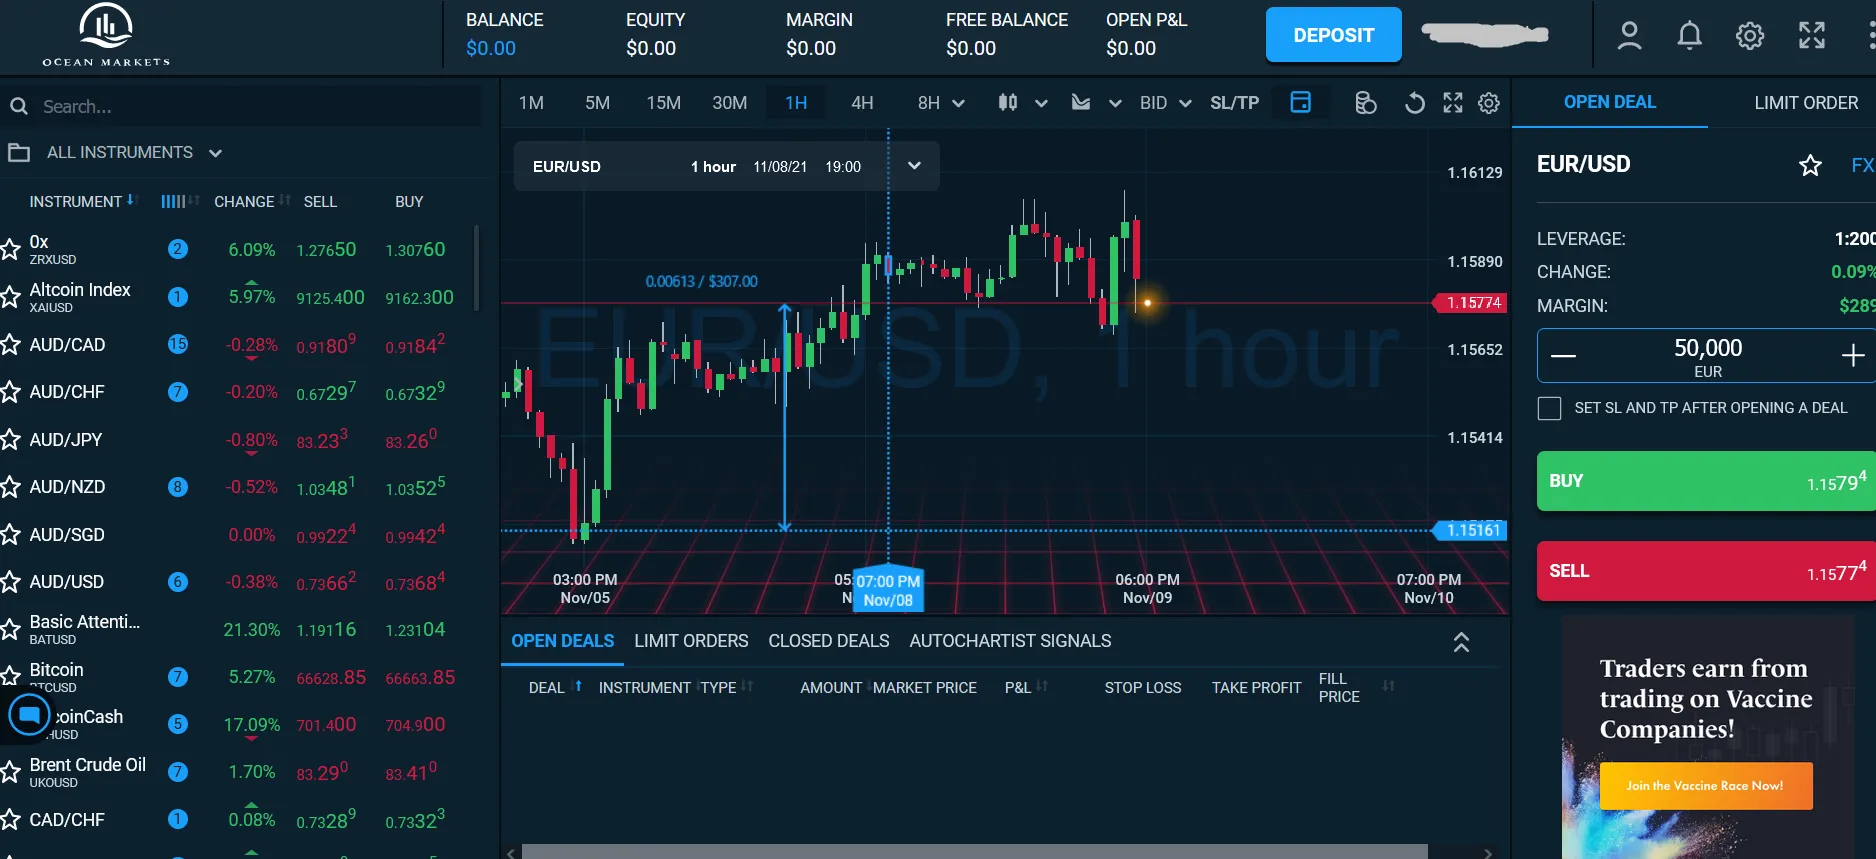This screenshot has width=1876, height=859.
Task: Select the 15M timeframe
Action: 663,103
